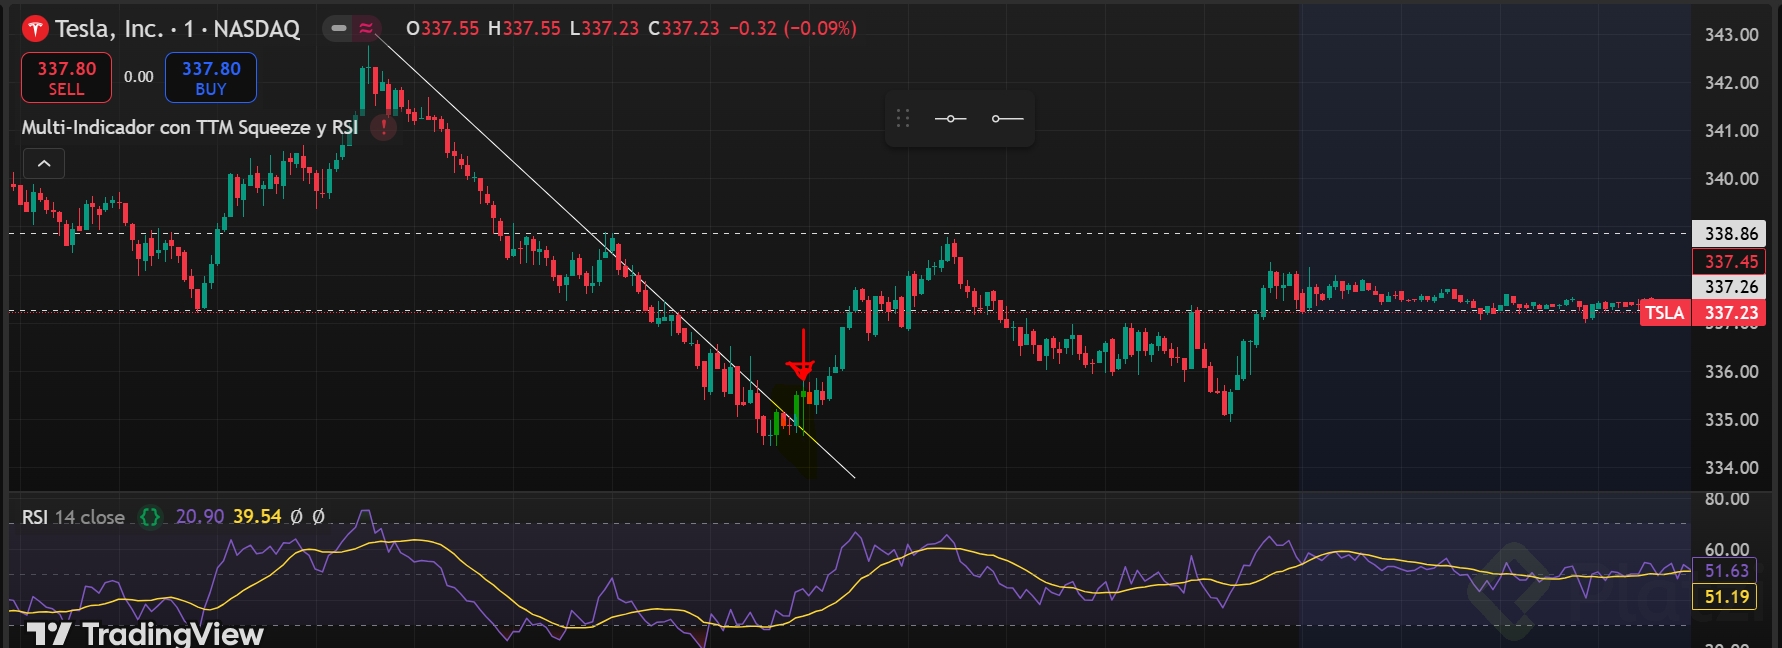The width and height of the screenshot is (1782, 648).
Task: Grab the floating toolbar drag-handle dots
Action: 903,118
